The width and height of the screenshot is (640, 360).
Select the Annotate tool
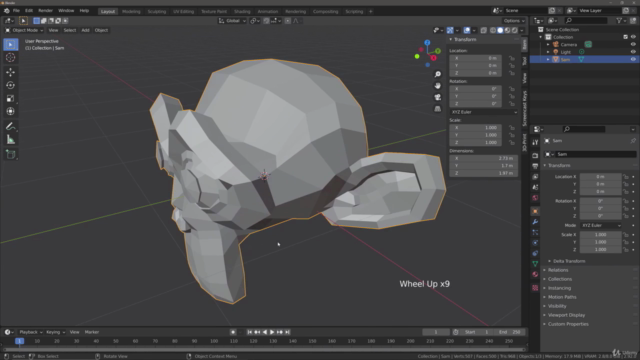pyautogui.click(x=11, y=127)
